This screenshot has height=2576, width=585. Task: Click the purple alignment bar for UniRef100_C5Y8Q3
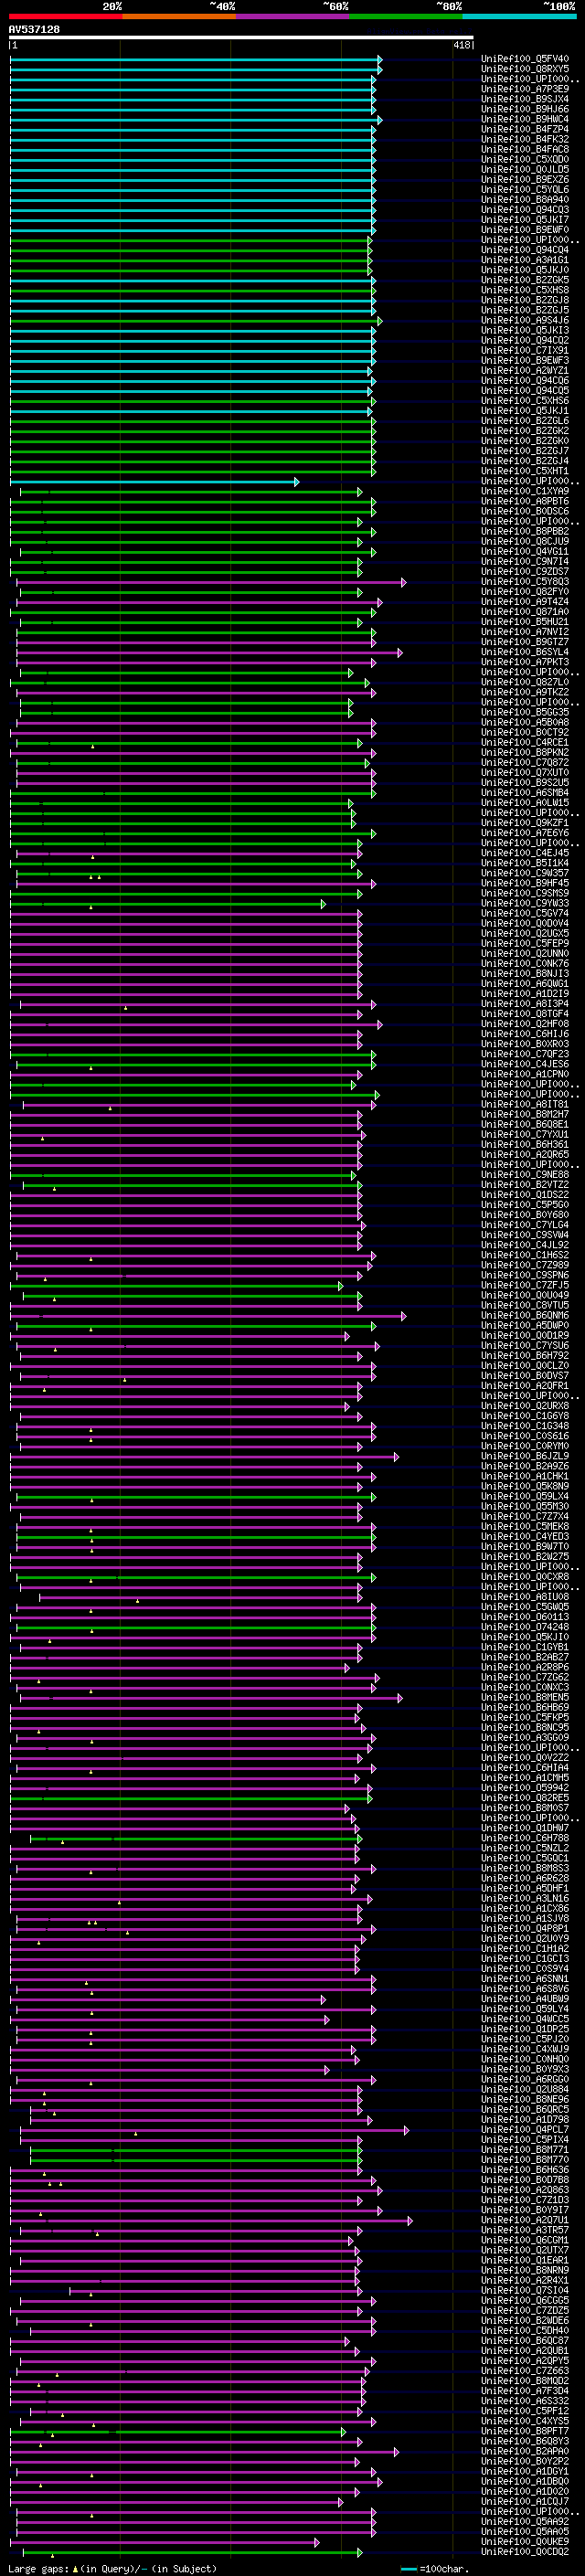[211, 582]
